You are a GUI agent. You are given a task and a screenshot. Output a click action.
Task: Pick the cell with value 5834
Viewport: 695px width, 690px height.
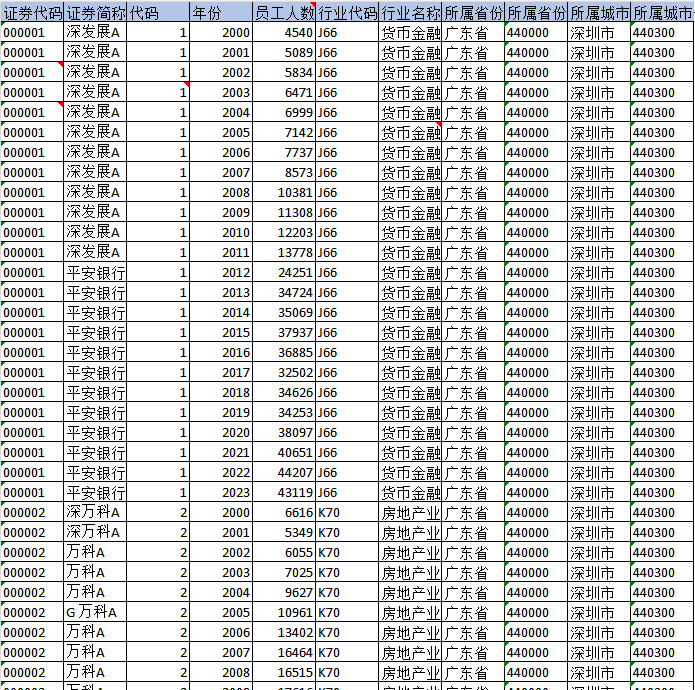284,72
